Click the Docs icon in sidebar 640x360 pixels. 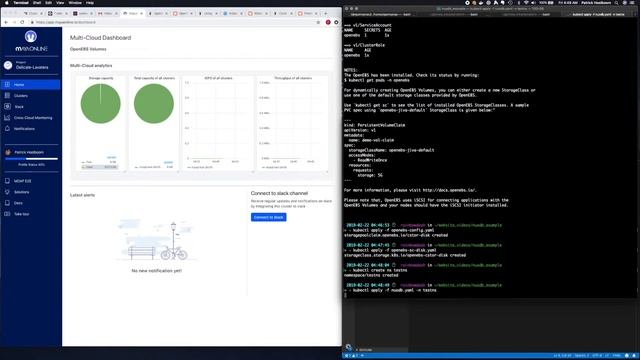click(7, 203)
